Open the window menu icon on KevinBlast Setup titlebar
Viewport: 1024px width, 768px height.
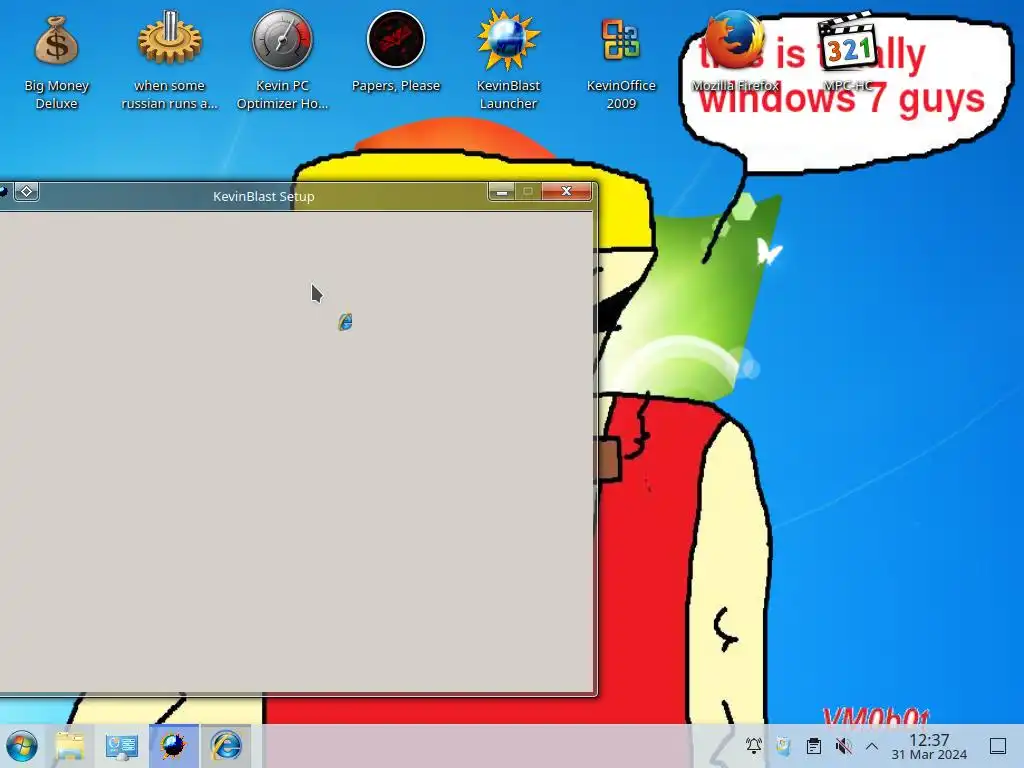(4, 191)
